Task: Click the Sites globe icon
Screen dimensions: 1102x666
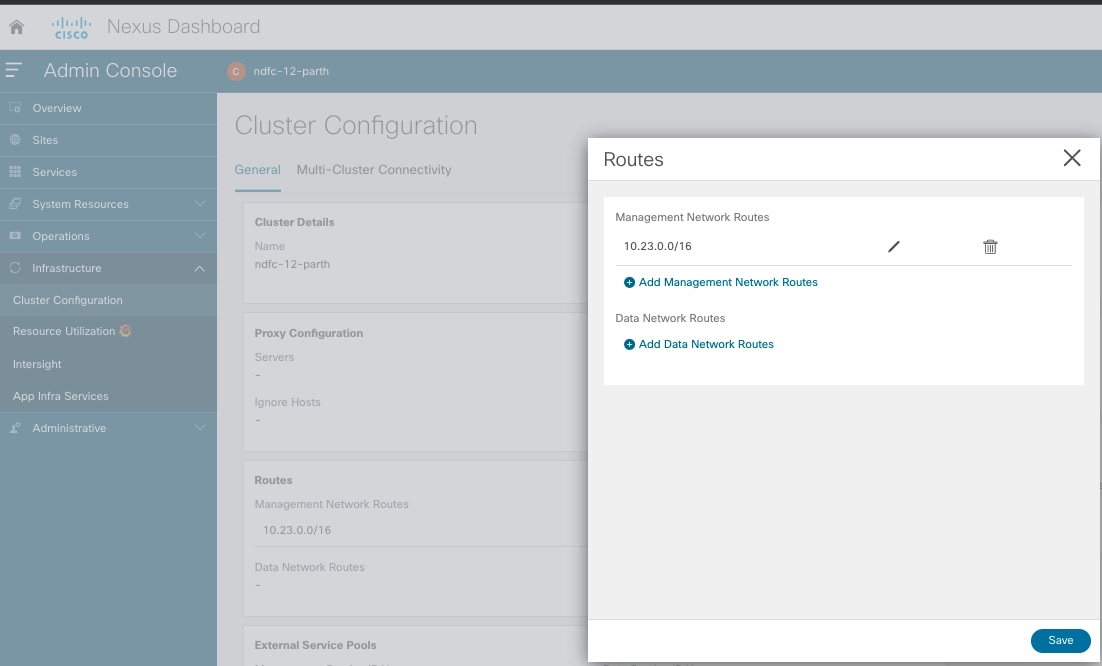Action: point(15,140)
